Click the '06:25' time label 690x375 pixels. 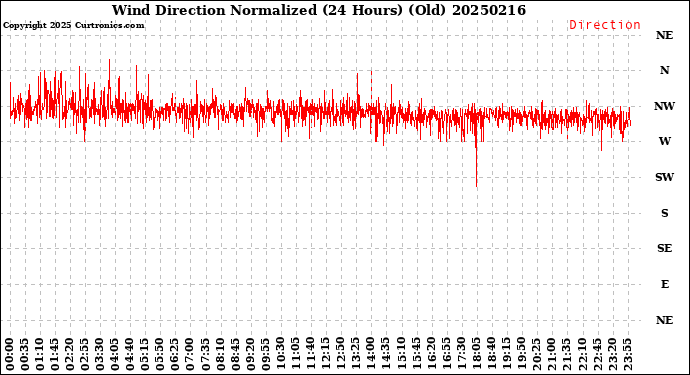(x=176, y=355)
